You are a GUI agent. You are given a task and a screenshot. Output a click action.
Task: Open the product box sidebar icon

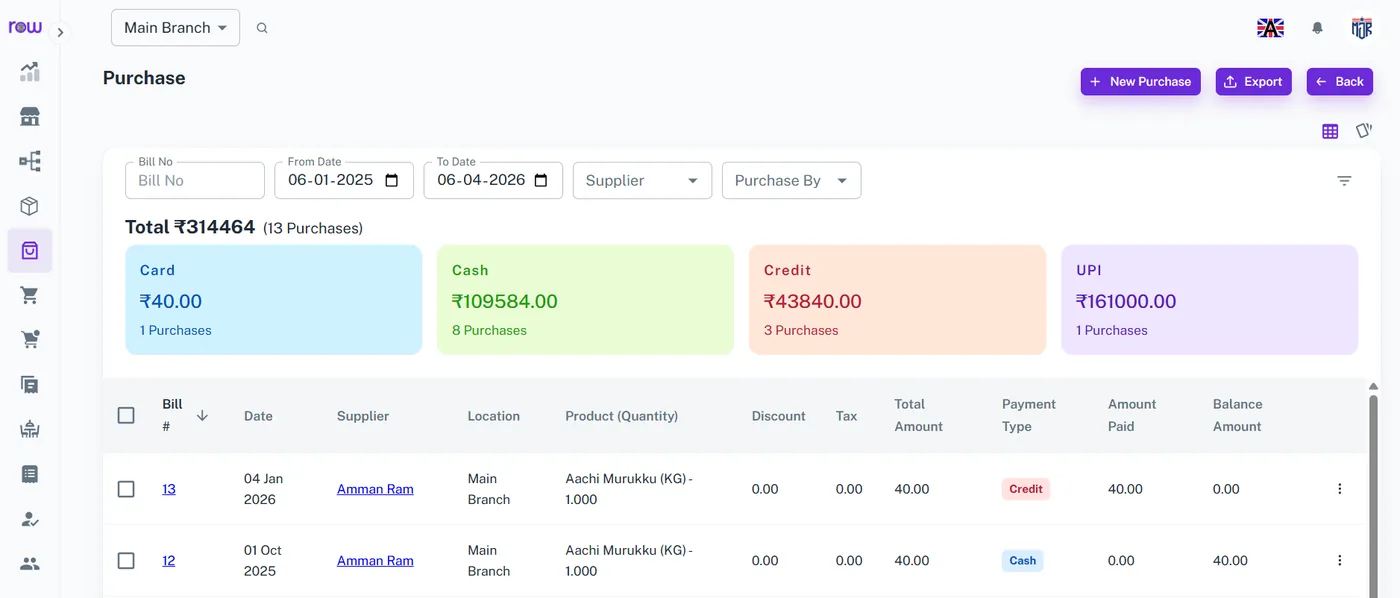click(30, 206)
